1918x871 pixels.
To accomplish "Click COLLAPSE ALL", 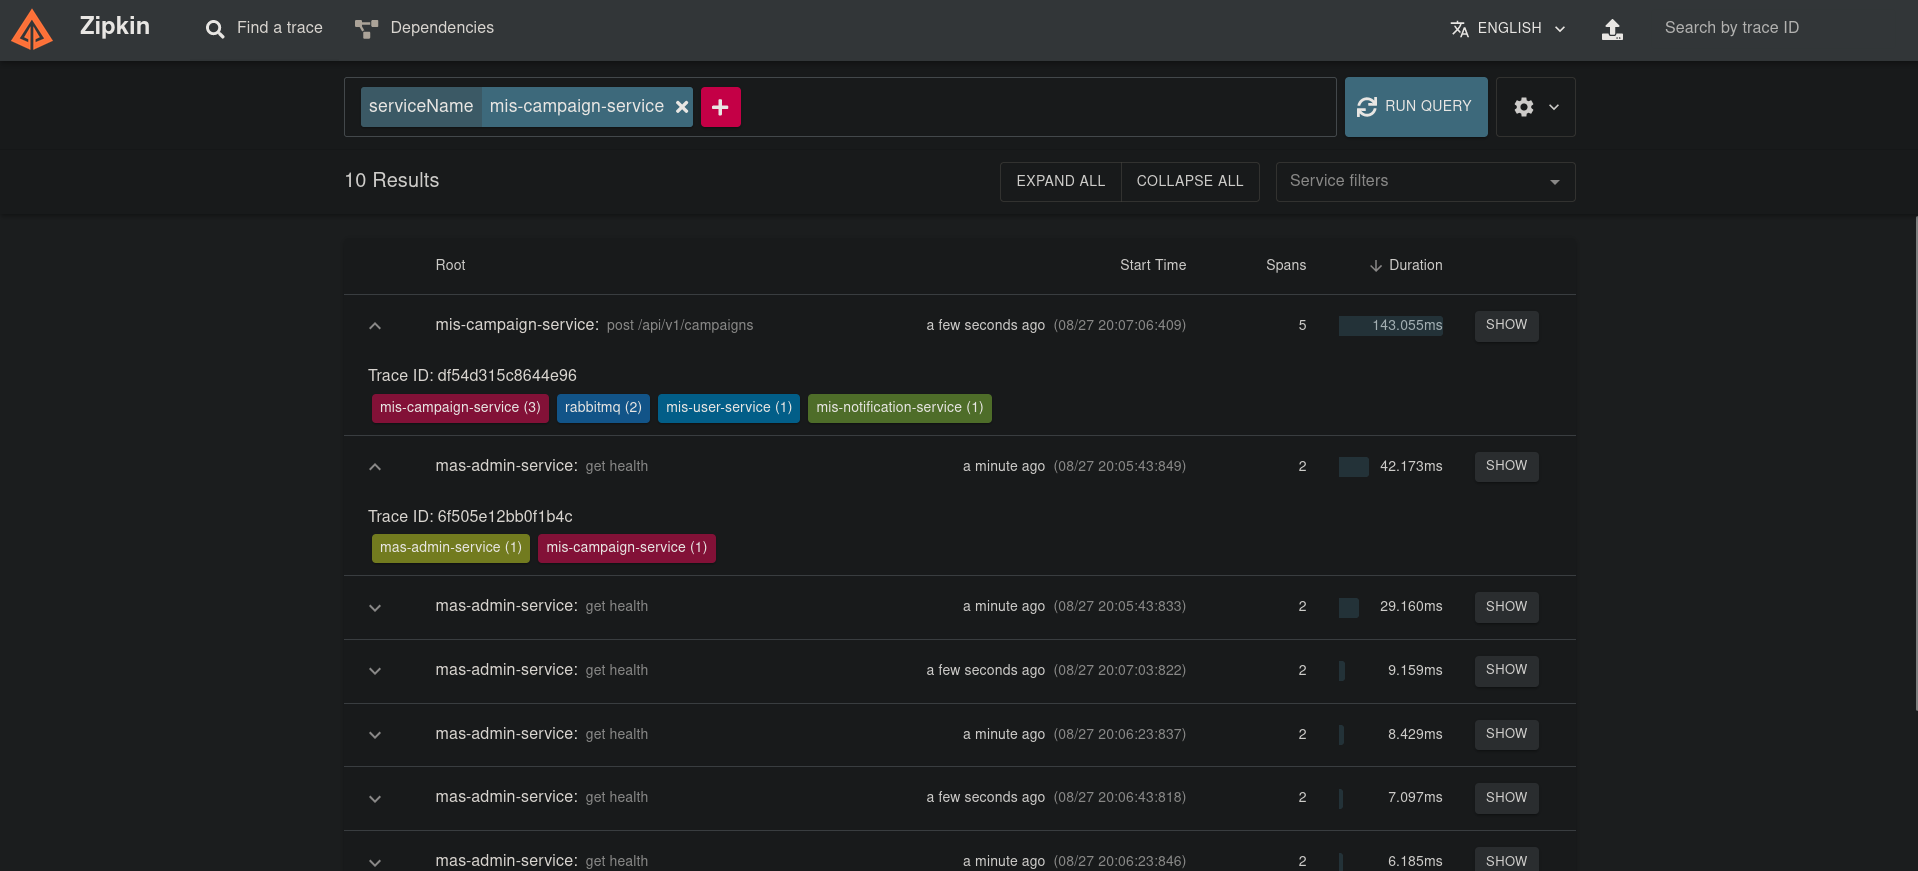I will click(x=1190, y=181).
